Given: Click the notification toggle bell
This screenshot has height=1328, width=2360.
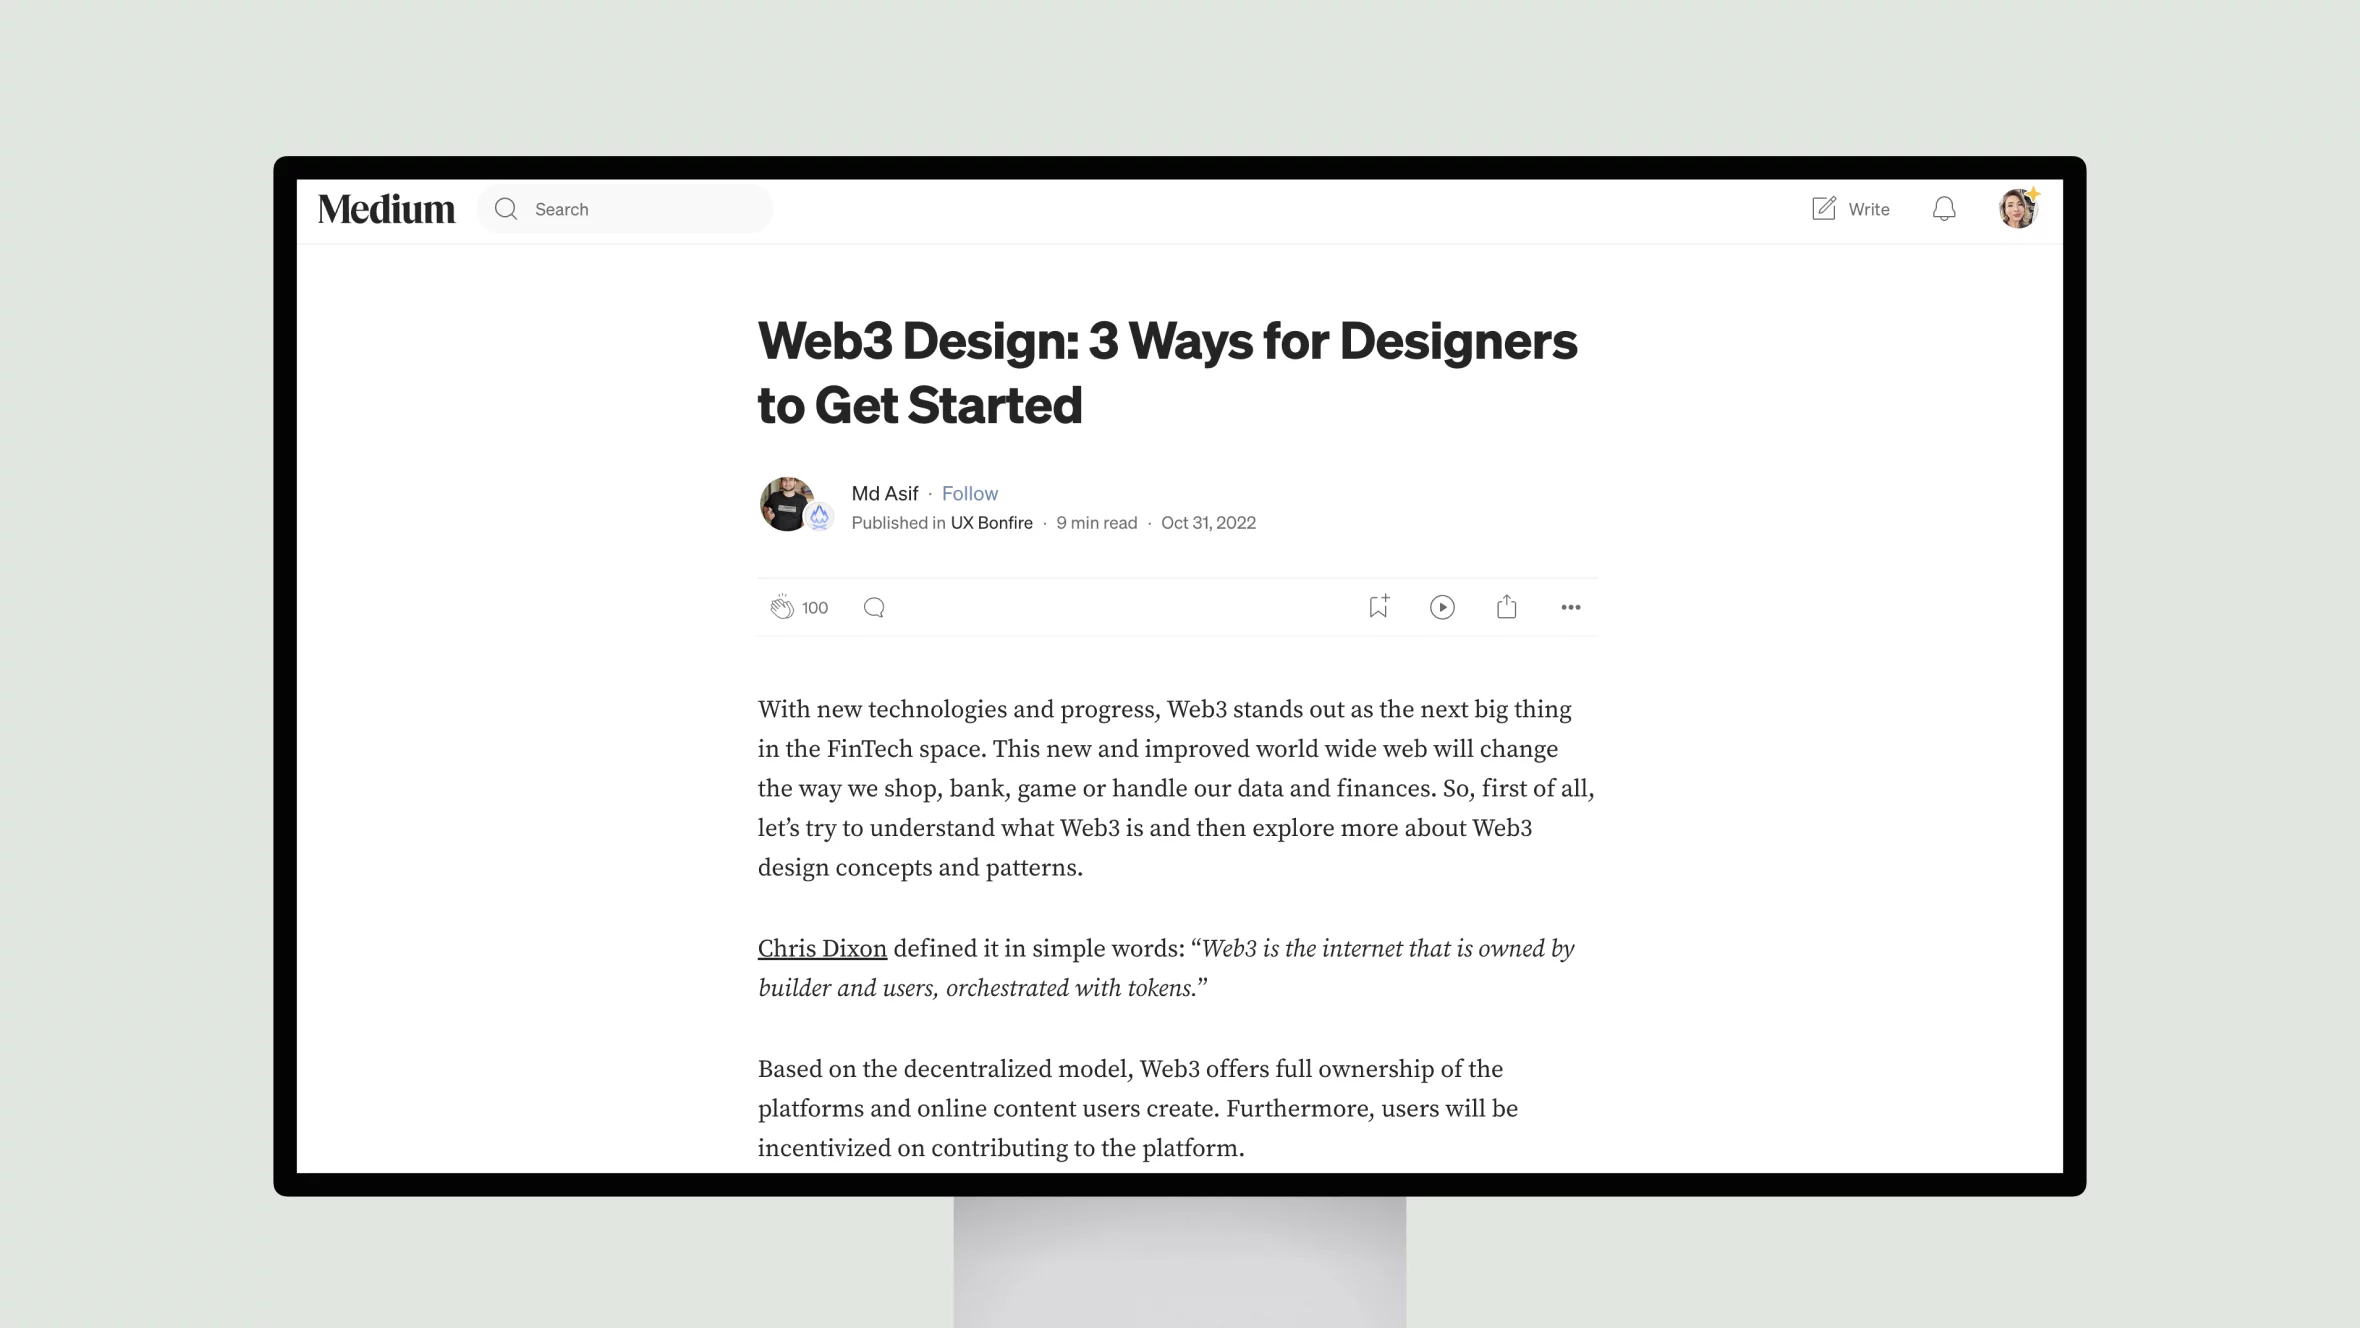Looking at the screenshot, I should [1945, 208].
